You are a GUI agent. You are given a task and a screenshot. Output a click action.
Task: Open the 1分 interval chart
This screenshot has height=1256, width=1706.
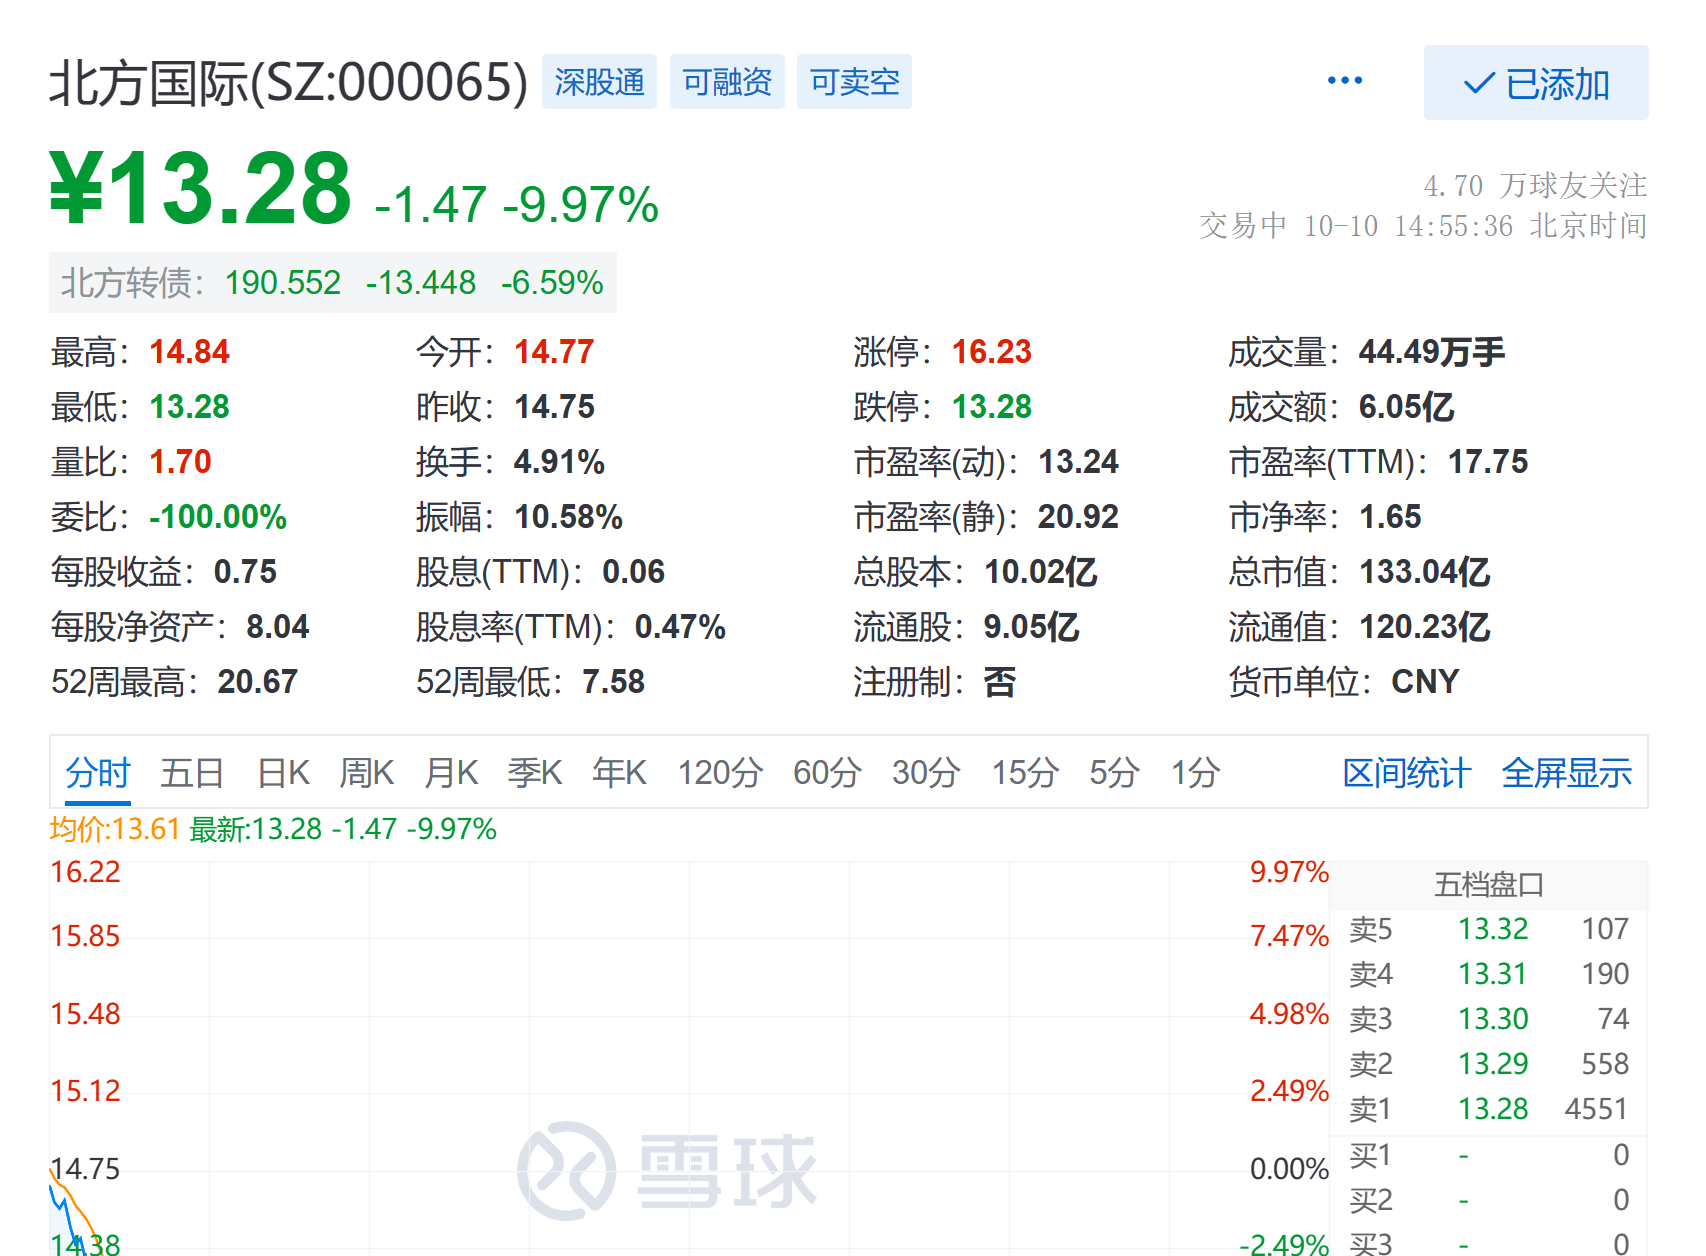coord(1196,772)
